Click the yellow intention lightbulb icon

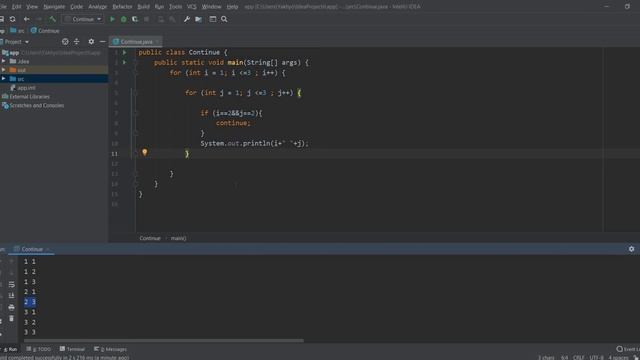pos(144,152)
